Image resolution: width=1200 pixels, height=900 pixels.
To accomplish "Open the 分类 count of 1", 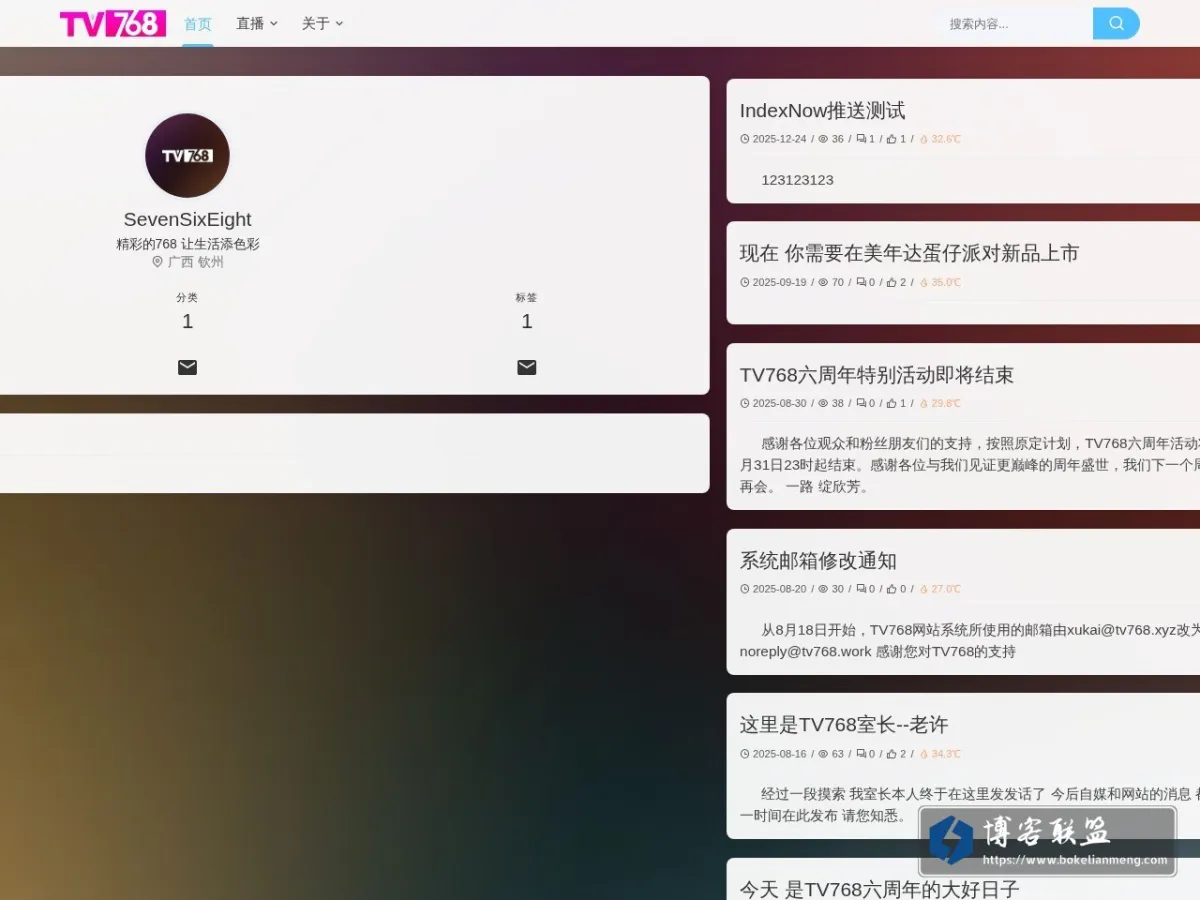I will [187, 321].
